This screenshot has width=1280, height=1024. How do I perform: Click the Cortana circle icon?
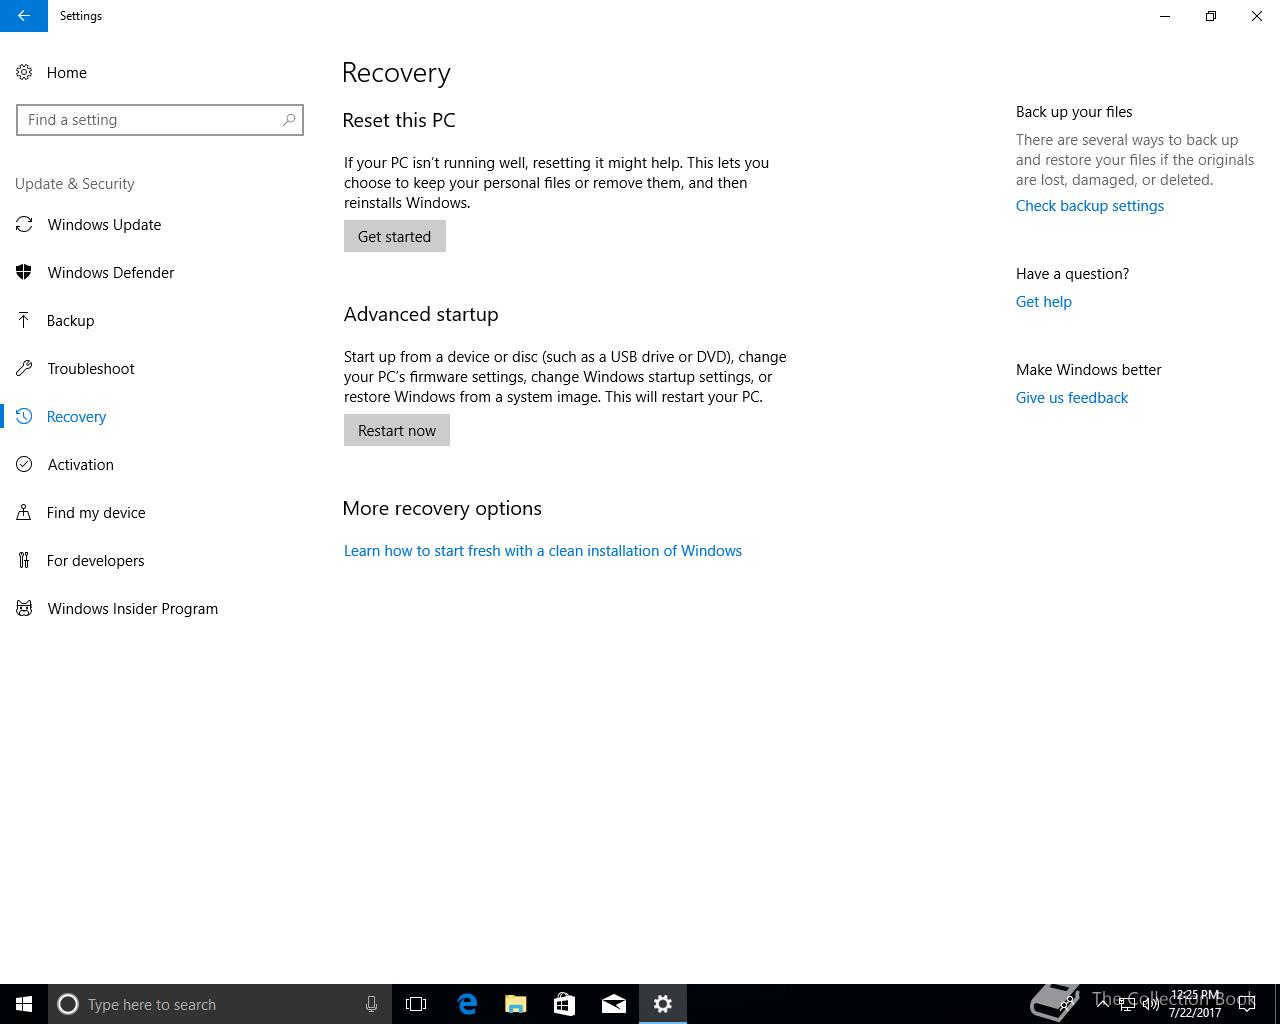click(68, 1004)
